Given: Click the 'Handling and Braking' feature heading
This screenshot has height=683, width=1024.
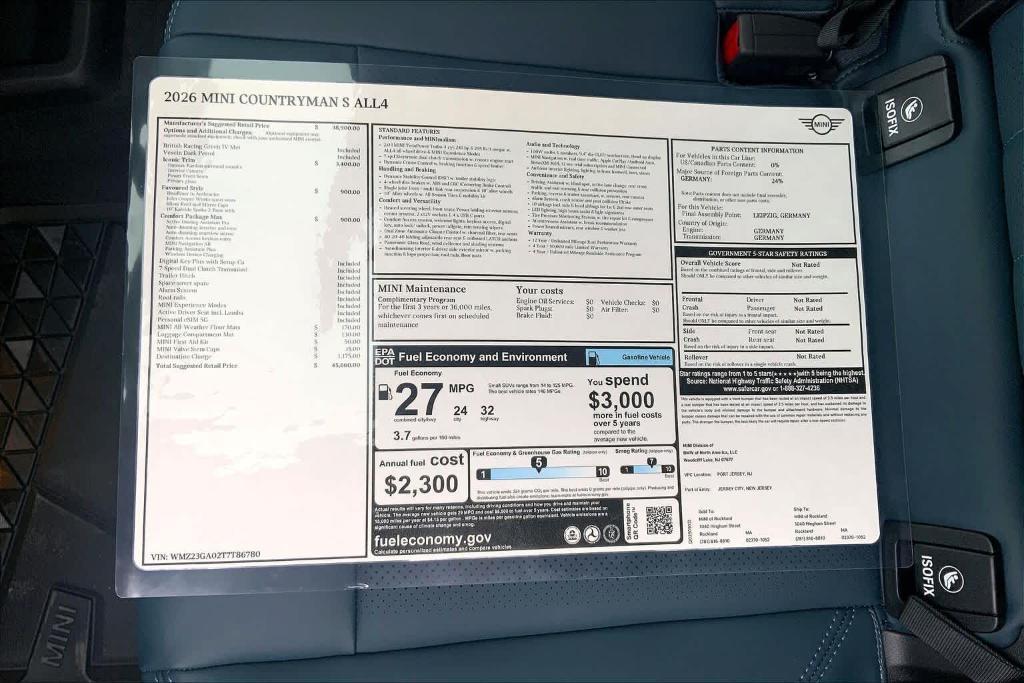Looking at the screenshot, I should point(407,169).
